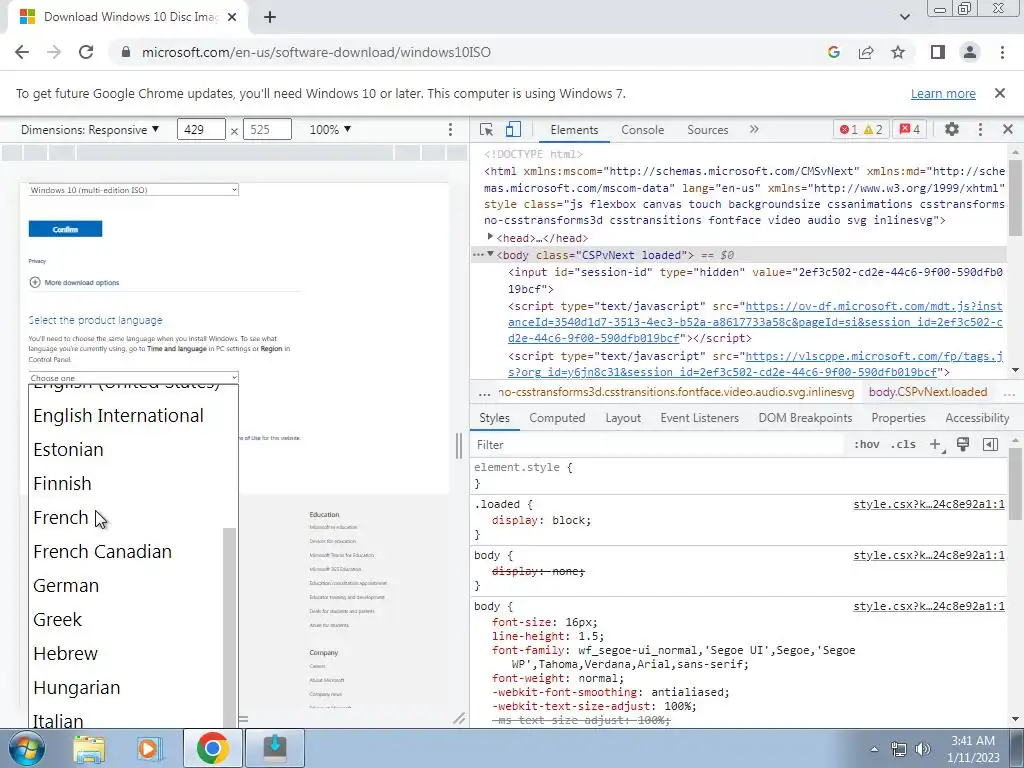Switch to the Elements panel
Image resolution: width=1024 pixels, height=768 pixels.
point(574,130)
